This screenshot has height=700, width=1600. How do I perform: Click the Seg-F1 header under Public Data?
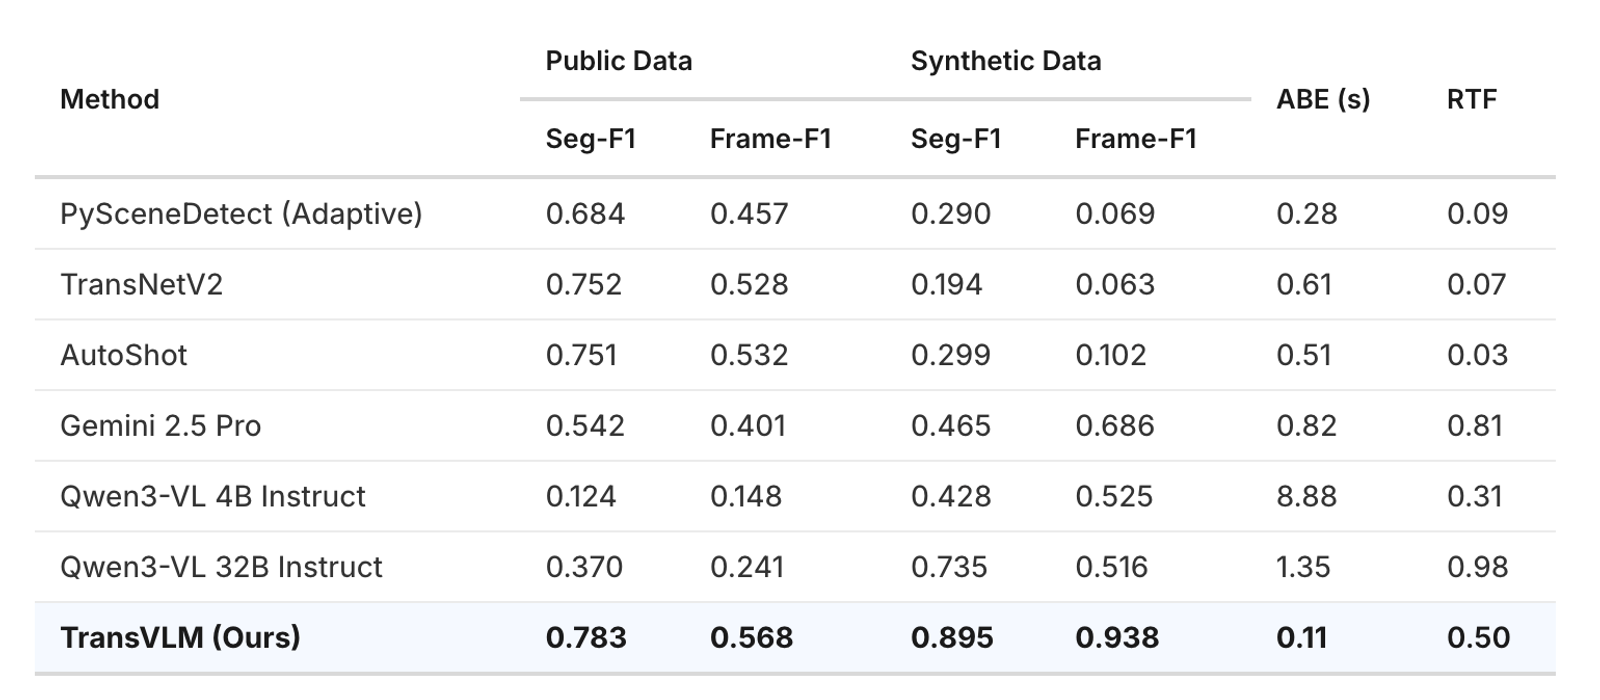click(x=590, y=138)
